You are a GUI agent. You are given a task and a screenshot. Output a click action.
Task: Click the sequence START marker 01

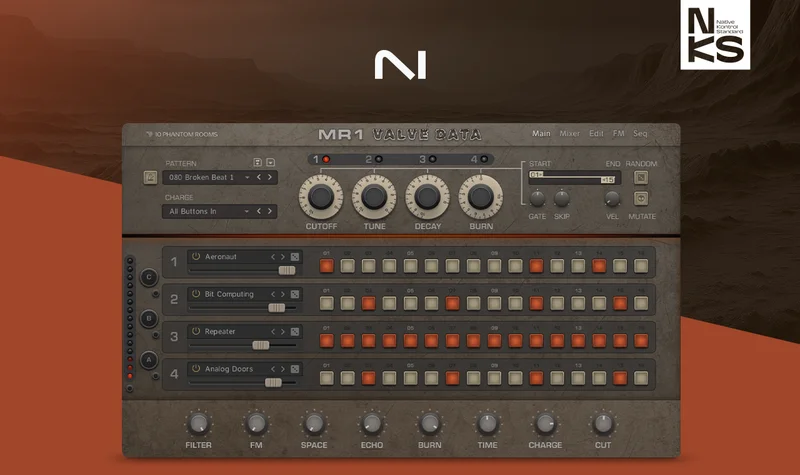click(x=536, y=174)
